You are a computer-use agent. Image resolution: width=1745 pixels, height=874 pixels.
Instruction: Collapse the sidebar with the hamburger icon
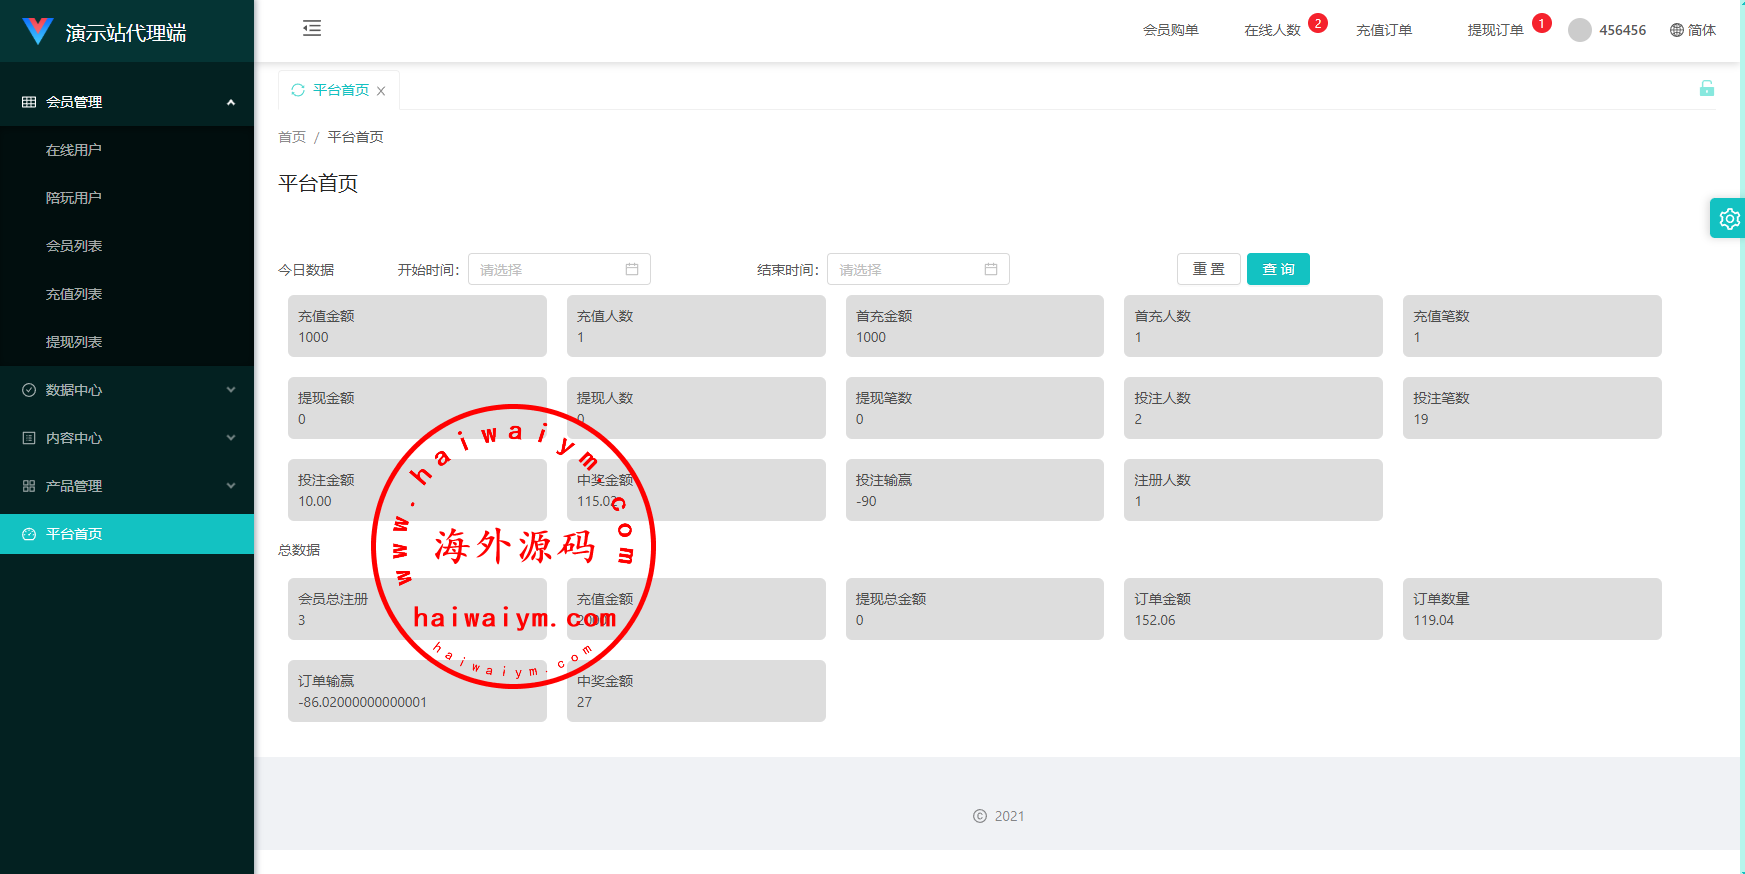pyautogui.click(x=312, y=29)
